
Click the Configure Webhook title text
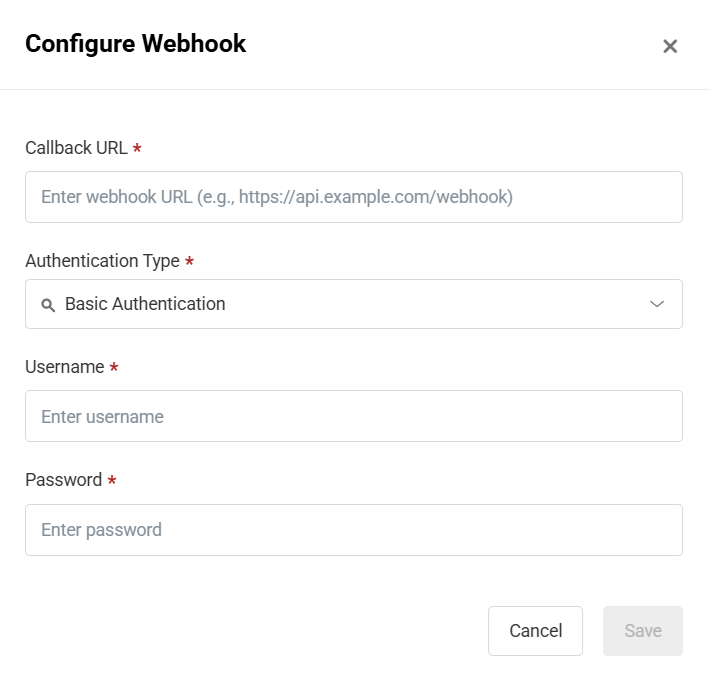click(x=135, y=44)
